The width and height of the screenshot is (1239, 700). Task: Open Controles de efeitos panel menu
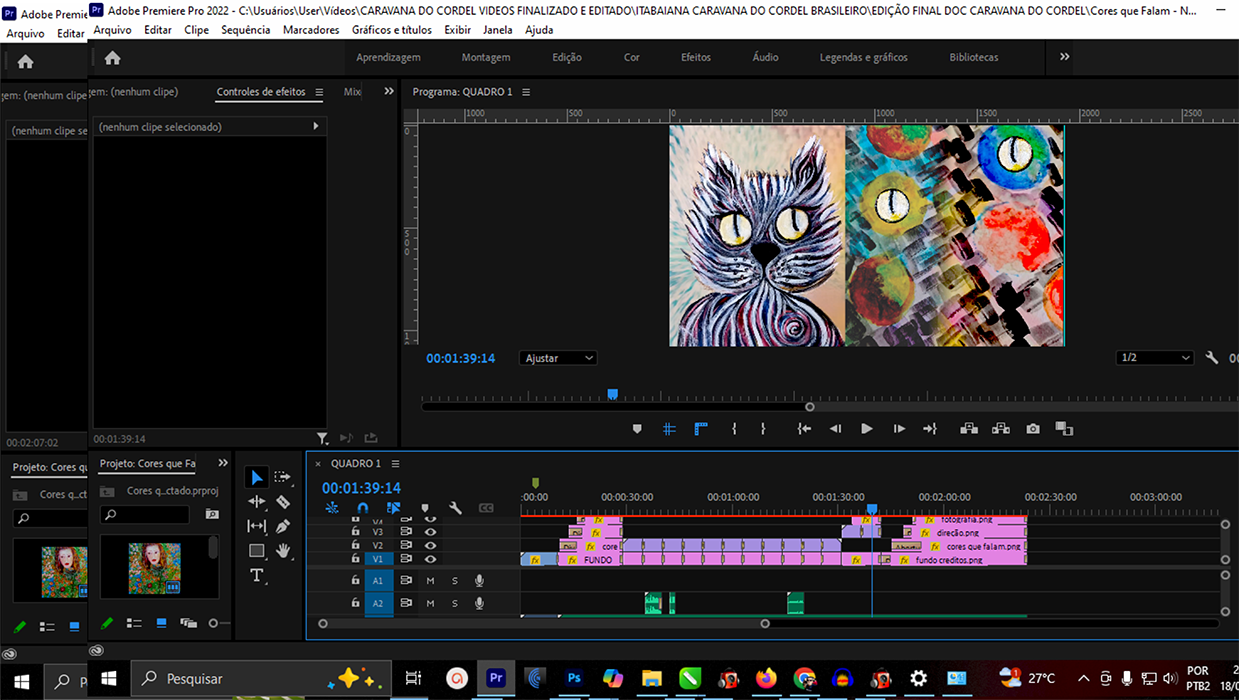click(x=319, y=92)
